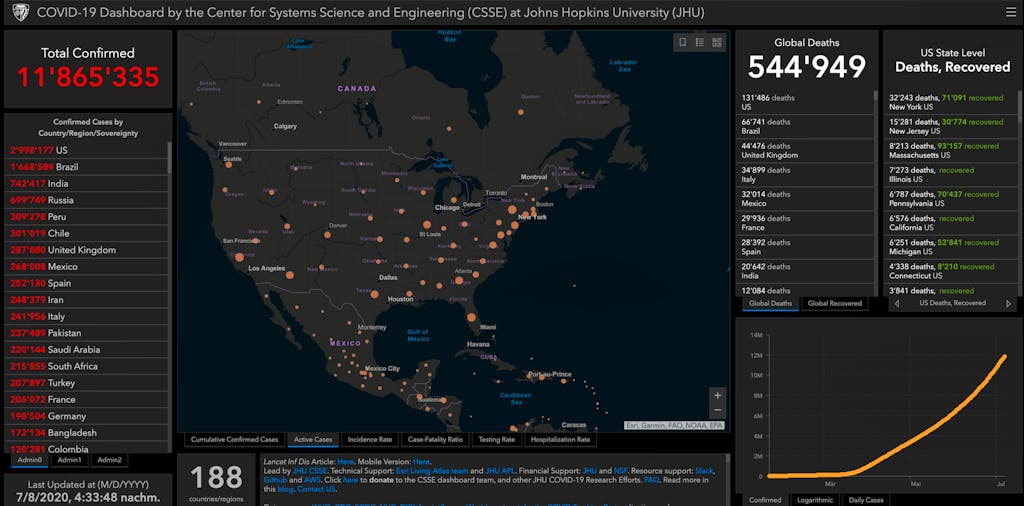
Task: Select the Active Cases map tab
Action: click(x=313, y=439)
